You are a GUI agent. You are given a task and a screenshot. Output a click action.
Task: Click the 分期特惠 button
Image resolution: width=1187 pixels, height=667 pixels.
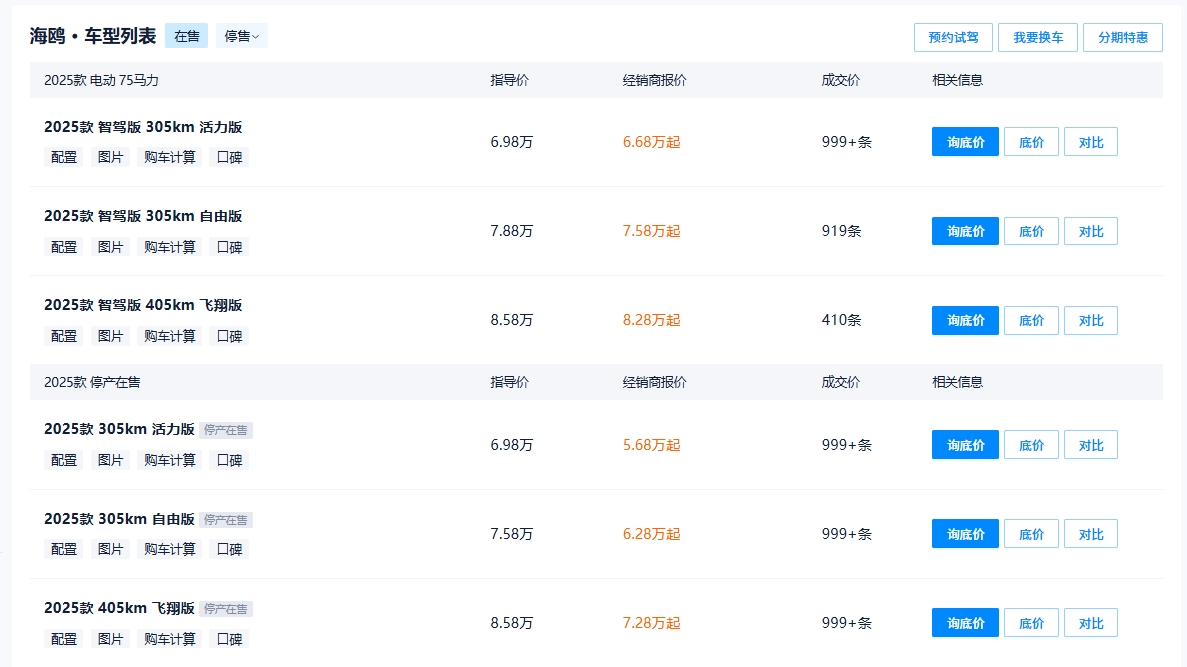coord(1123,37)
